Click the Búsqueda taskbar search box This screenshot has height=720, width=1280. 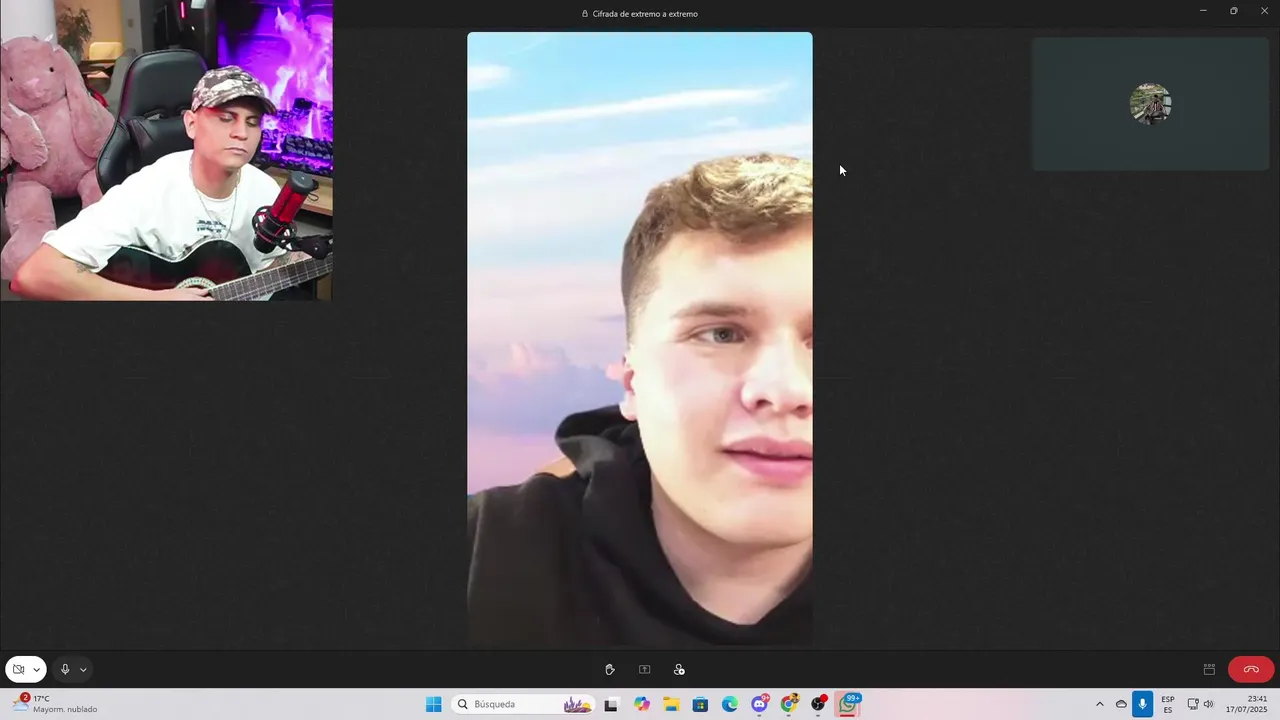pyautogui.click(x=524, y=704)
